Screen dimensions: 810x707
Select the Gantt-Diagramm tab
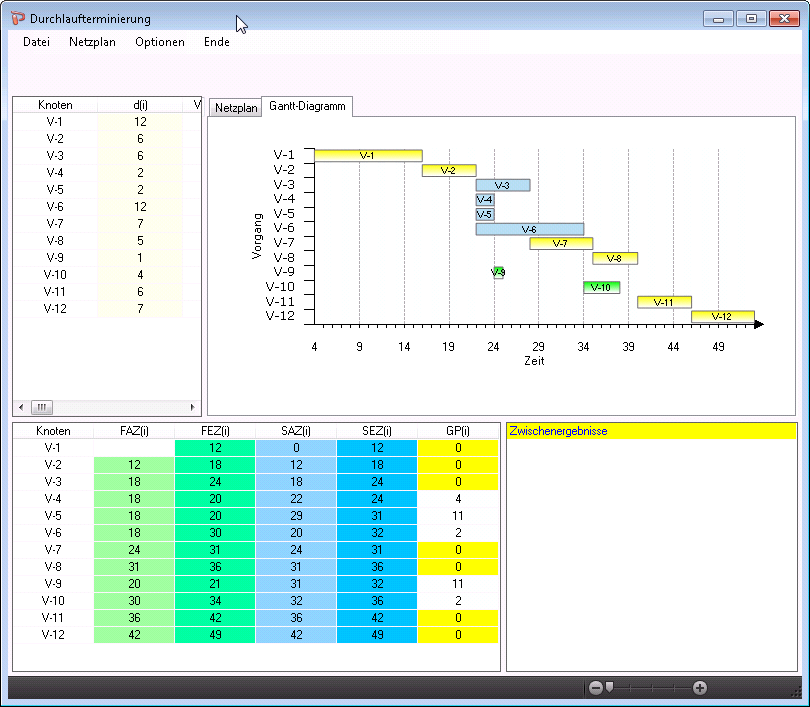click(307, 106)
